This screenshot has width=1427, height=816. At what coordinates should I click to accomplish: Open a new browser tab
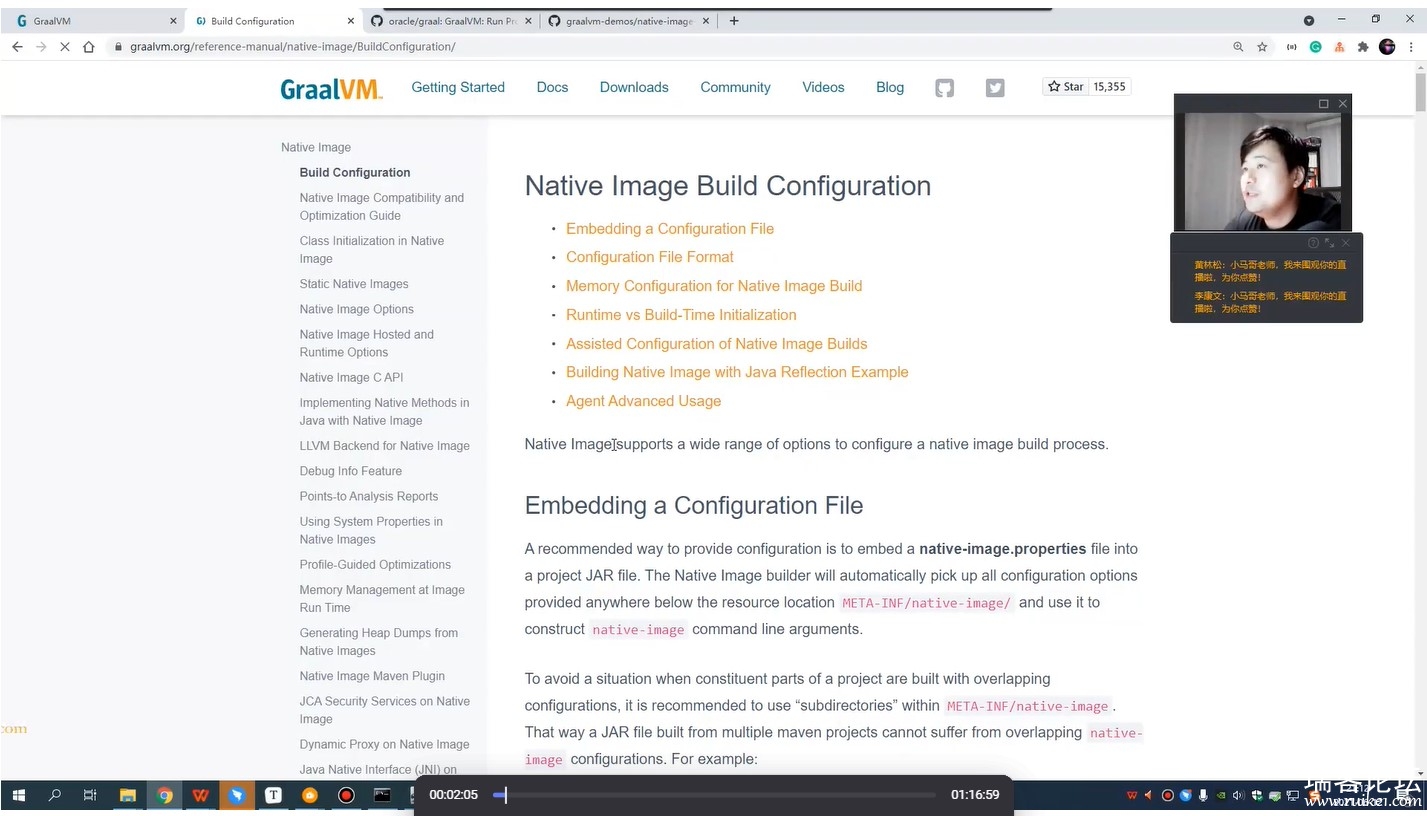[733, 21]
